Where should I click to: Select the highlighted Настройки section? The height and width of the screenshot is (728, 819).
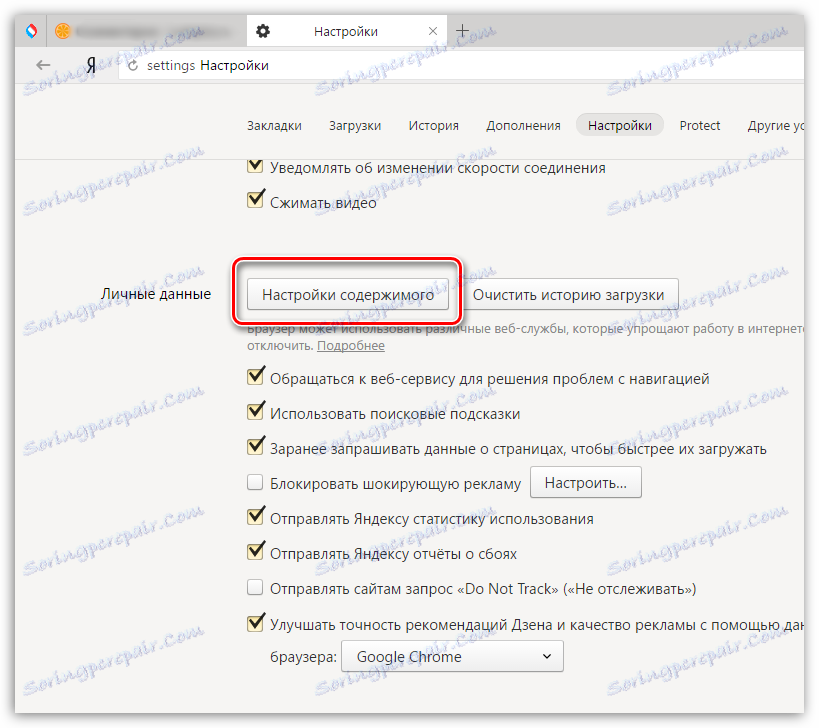tap(619, 125)
